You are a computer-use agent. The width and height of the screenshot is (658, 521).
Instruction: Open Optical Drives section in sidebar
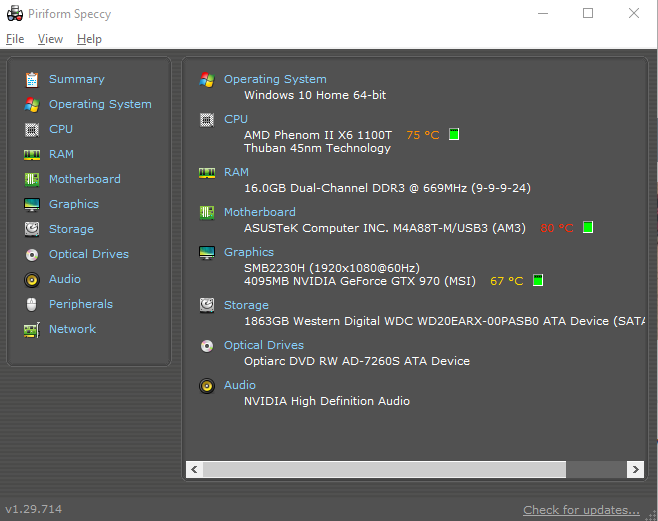pyautogui.click(x=89, y=254)
